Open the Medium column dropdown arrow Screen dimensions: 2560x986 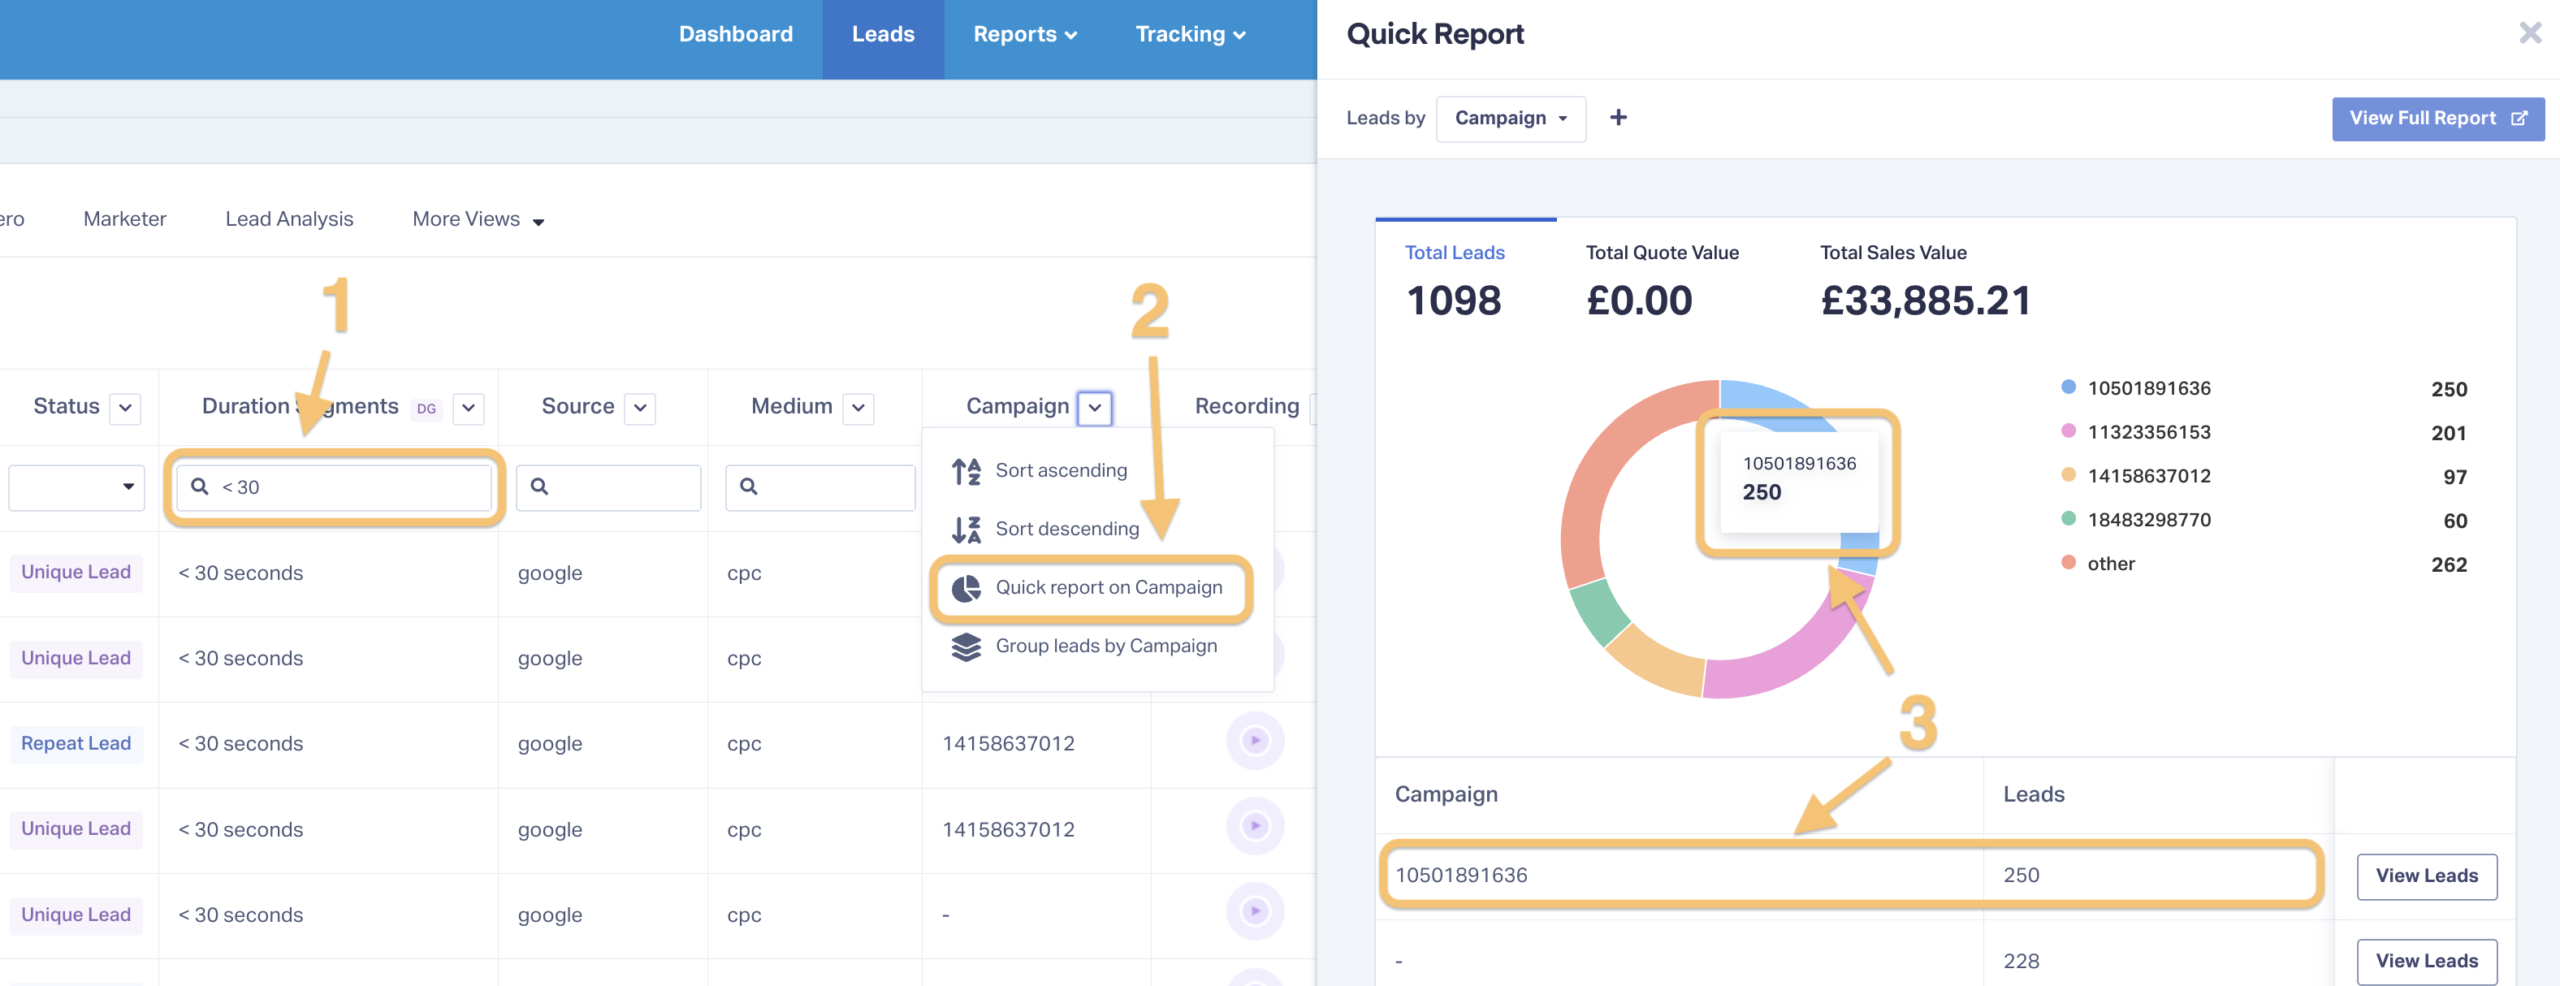(x=858, y=408)
